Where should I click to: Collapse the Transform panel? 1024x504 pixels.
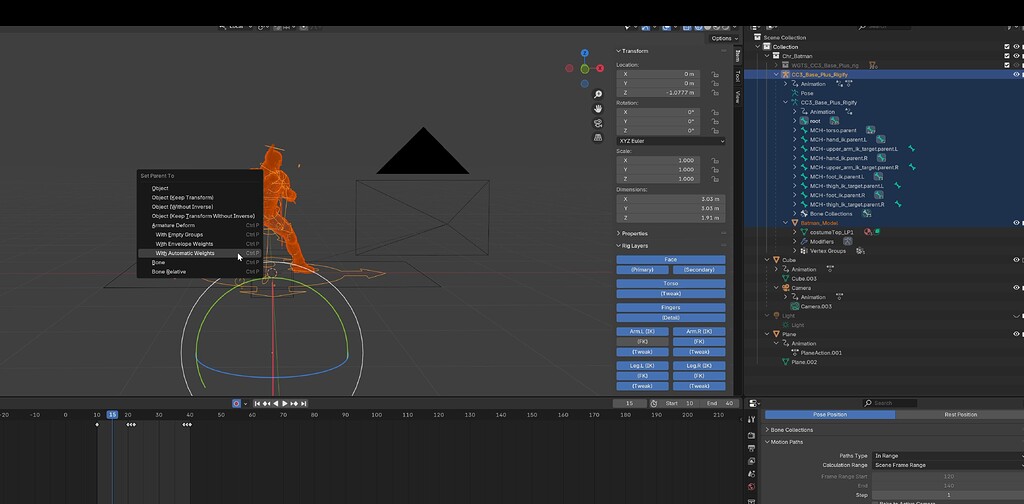point(618,51)
